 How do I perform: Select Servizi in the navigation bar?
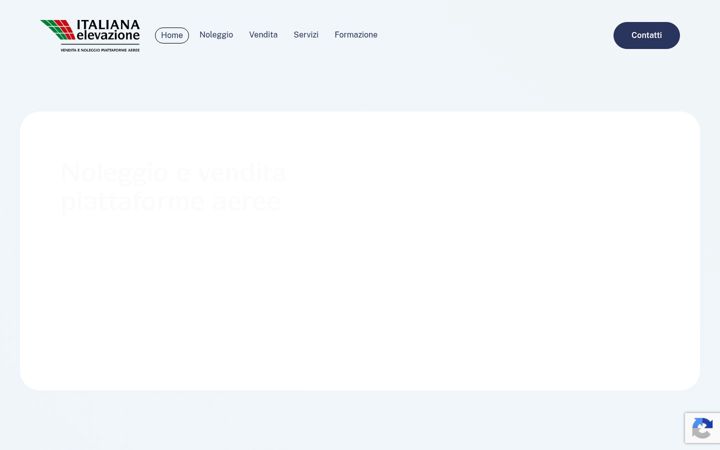click(306, 35)
